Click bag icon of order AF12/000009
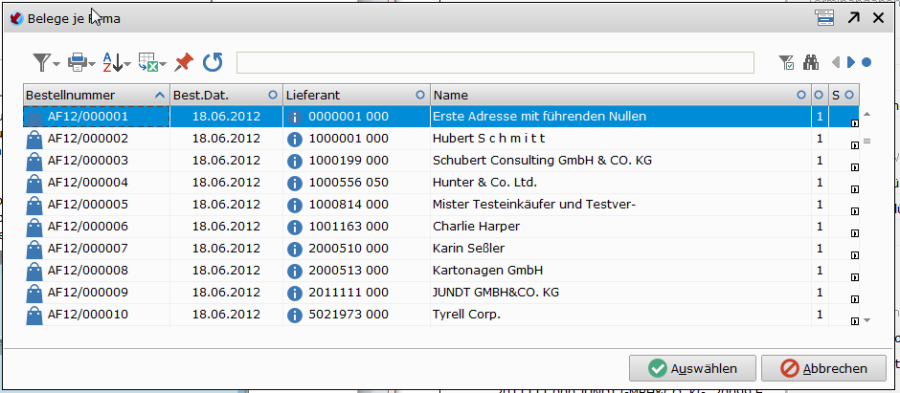This screenshot has width=900, height=393. (x=34, y=293)
